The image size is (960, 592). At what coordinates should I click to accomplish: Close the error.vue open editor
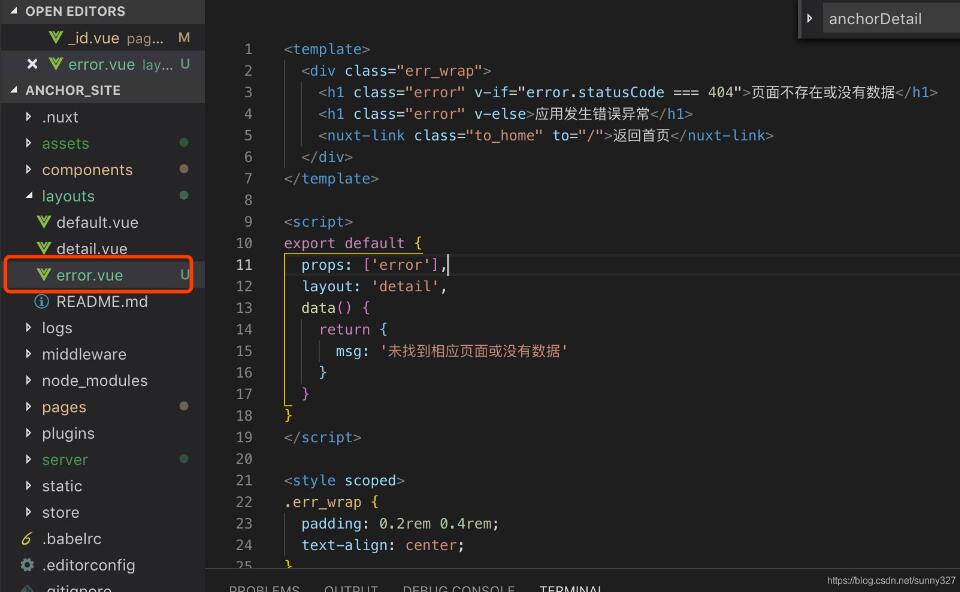click(x=32, y=64)
